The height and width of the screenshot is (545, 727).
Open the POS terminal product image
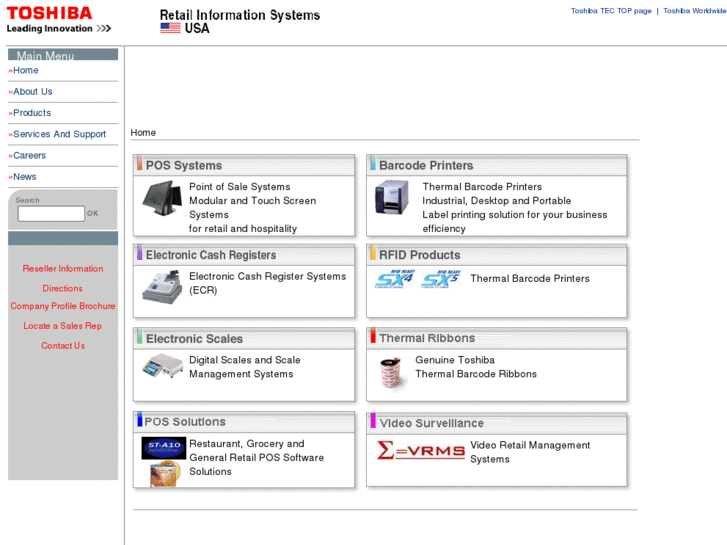click(x=162, y=198)
